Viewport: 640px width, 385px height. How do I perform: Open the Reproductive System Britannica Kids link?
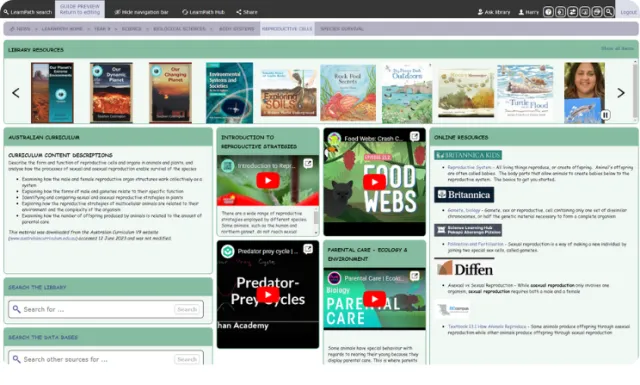tap(464, 167)
